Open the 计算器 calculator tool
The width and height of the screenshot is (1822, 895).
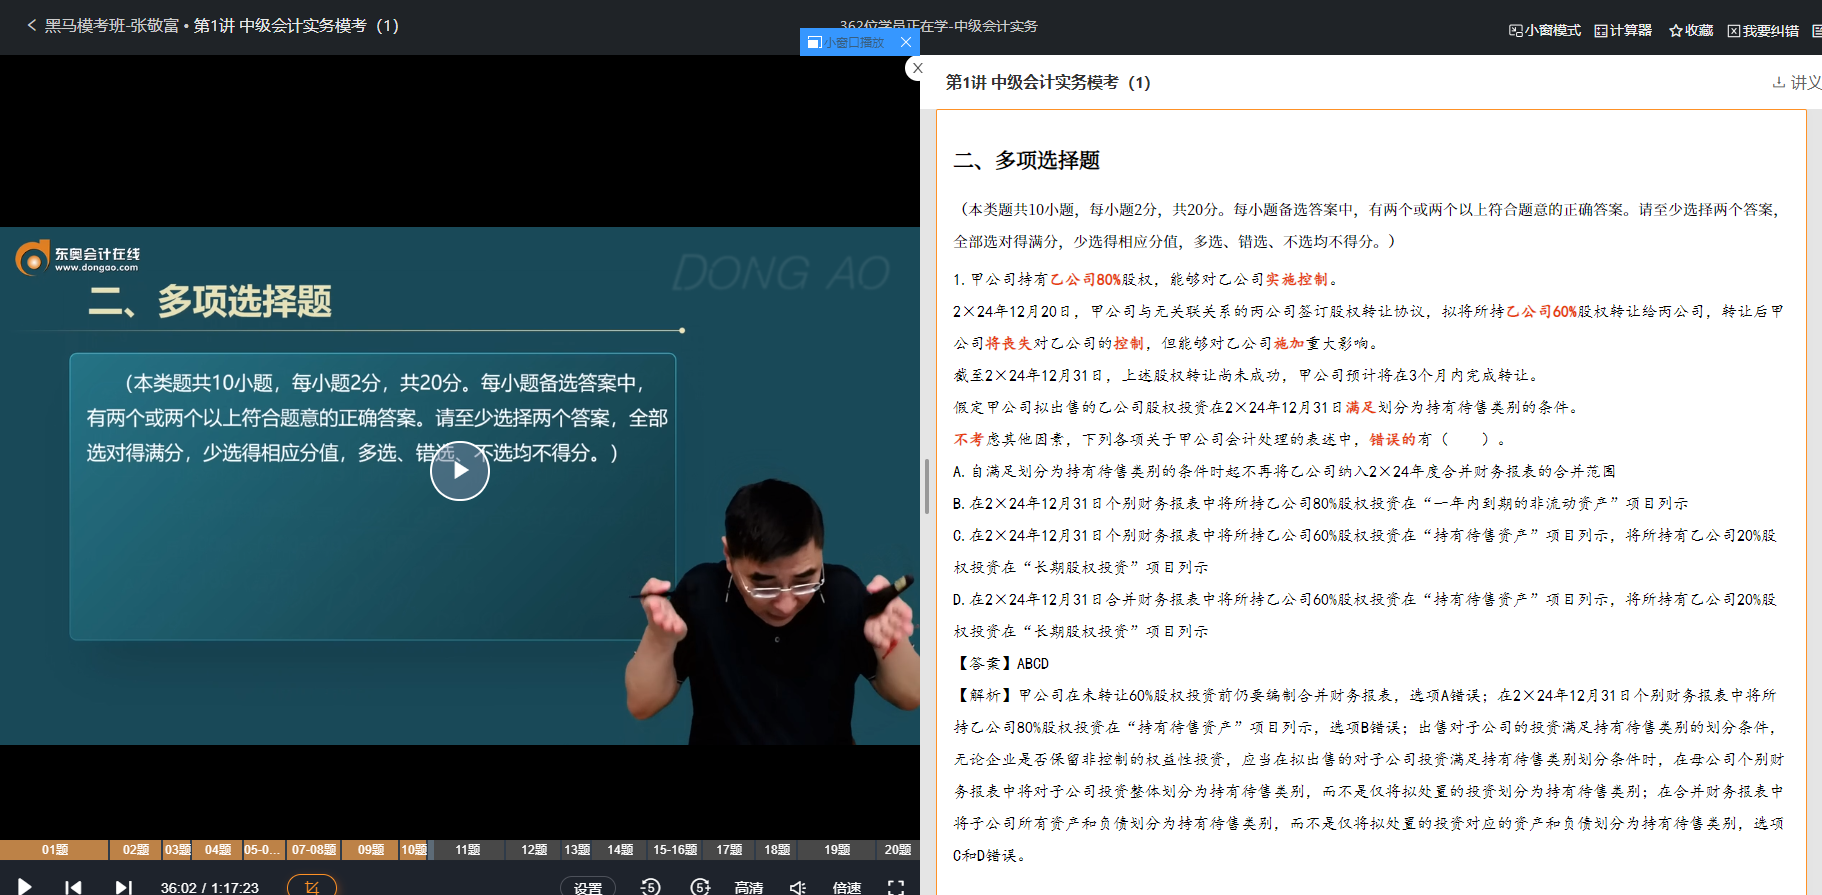[1623, 31]
